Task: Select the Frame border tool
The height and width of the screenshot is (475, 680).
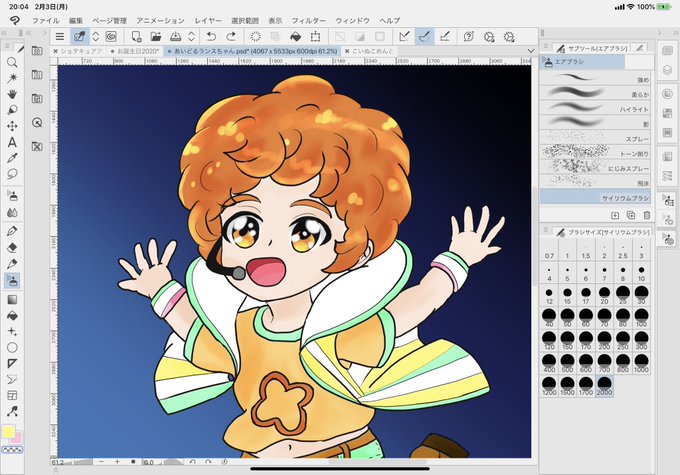Action: click(12, 395)
